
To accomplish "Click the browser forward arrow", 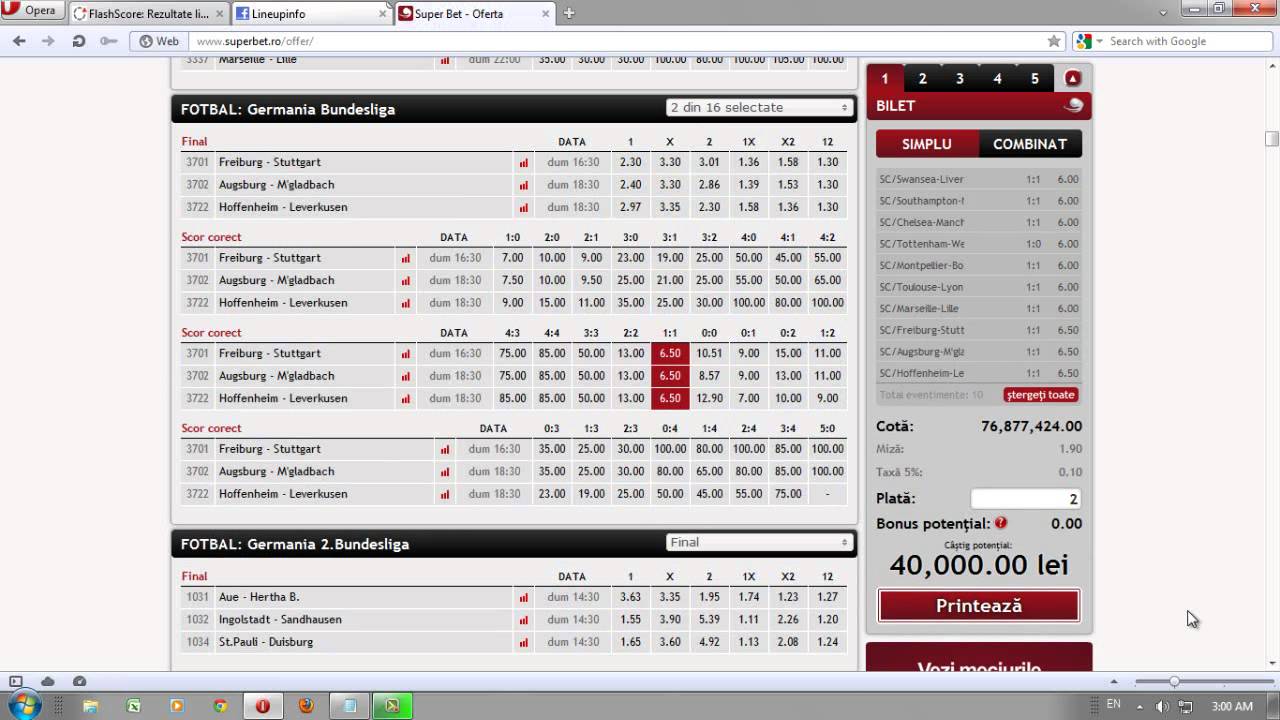I will [48, 41].
